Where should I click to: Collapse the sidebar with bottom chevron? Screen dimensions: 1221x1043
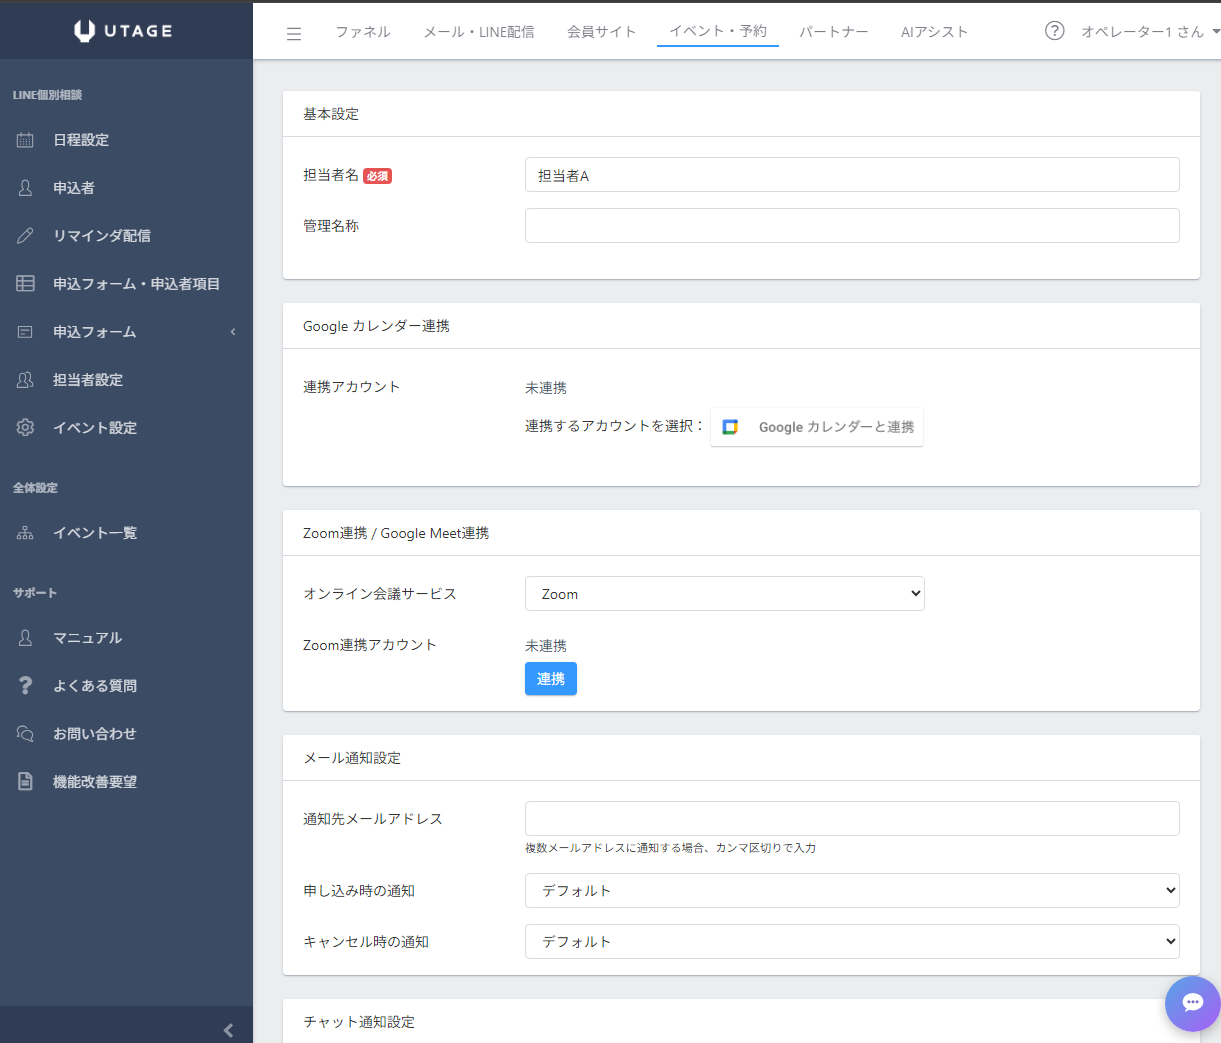point(228,1030)
